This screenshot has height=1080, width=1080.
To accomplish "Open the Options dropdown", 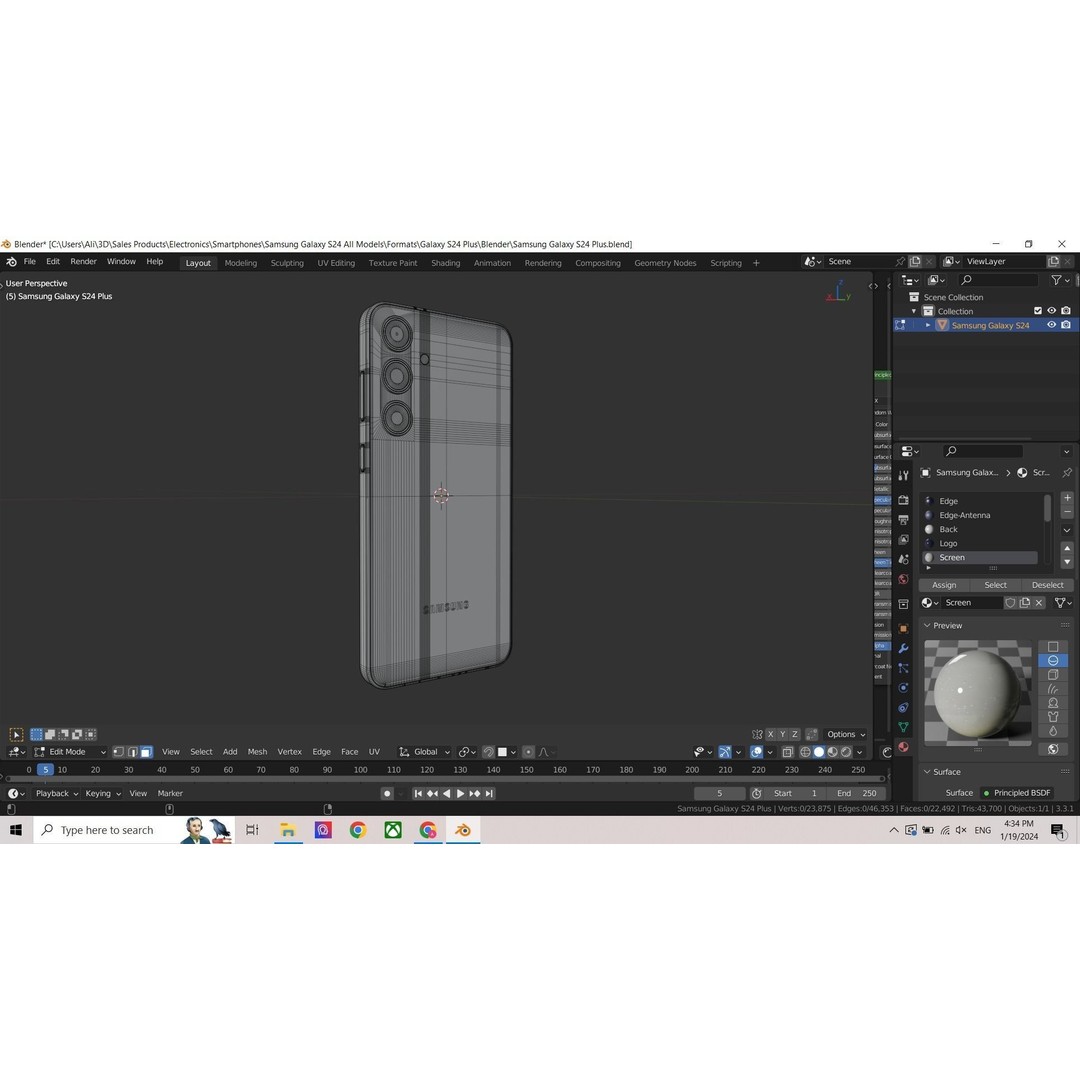I will [x=846, y=734].
